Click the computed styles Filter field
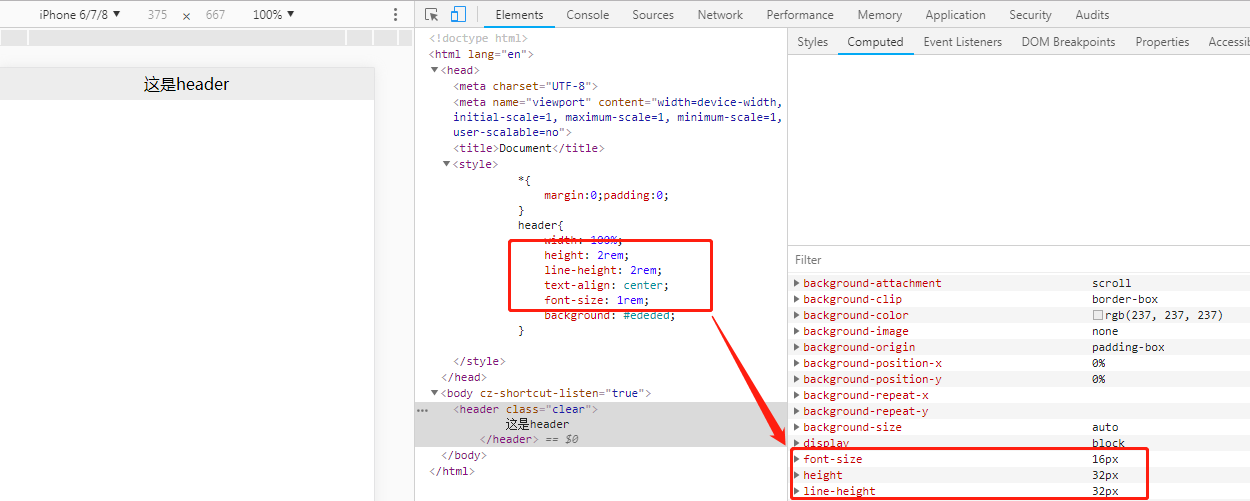The height and width of the screenshot is (501, 1250). (x=1018, y=260)
